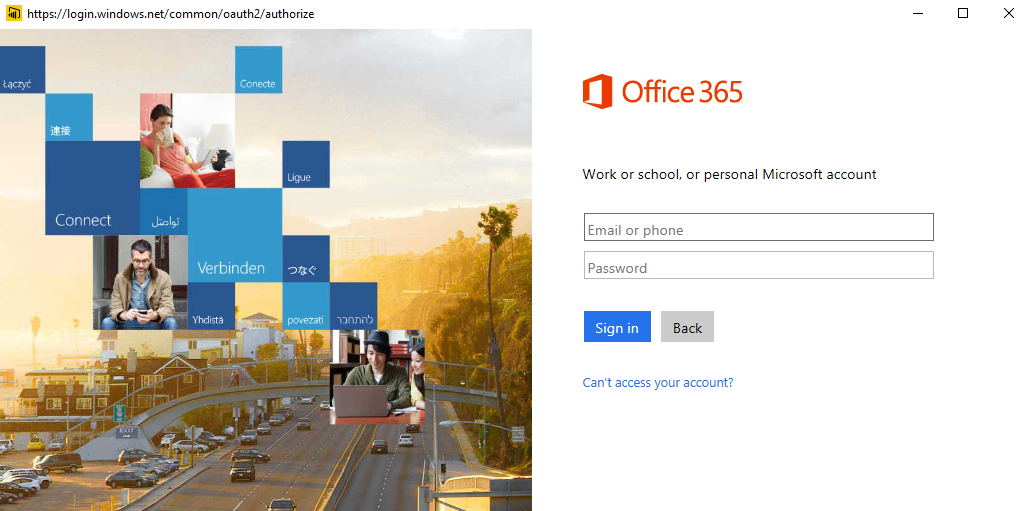
Task: Click the つなぐ tile
Action: point(306,259)
